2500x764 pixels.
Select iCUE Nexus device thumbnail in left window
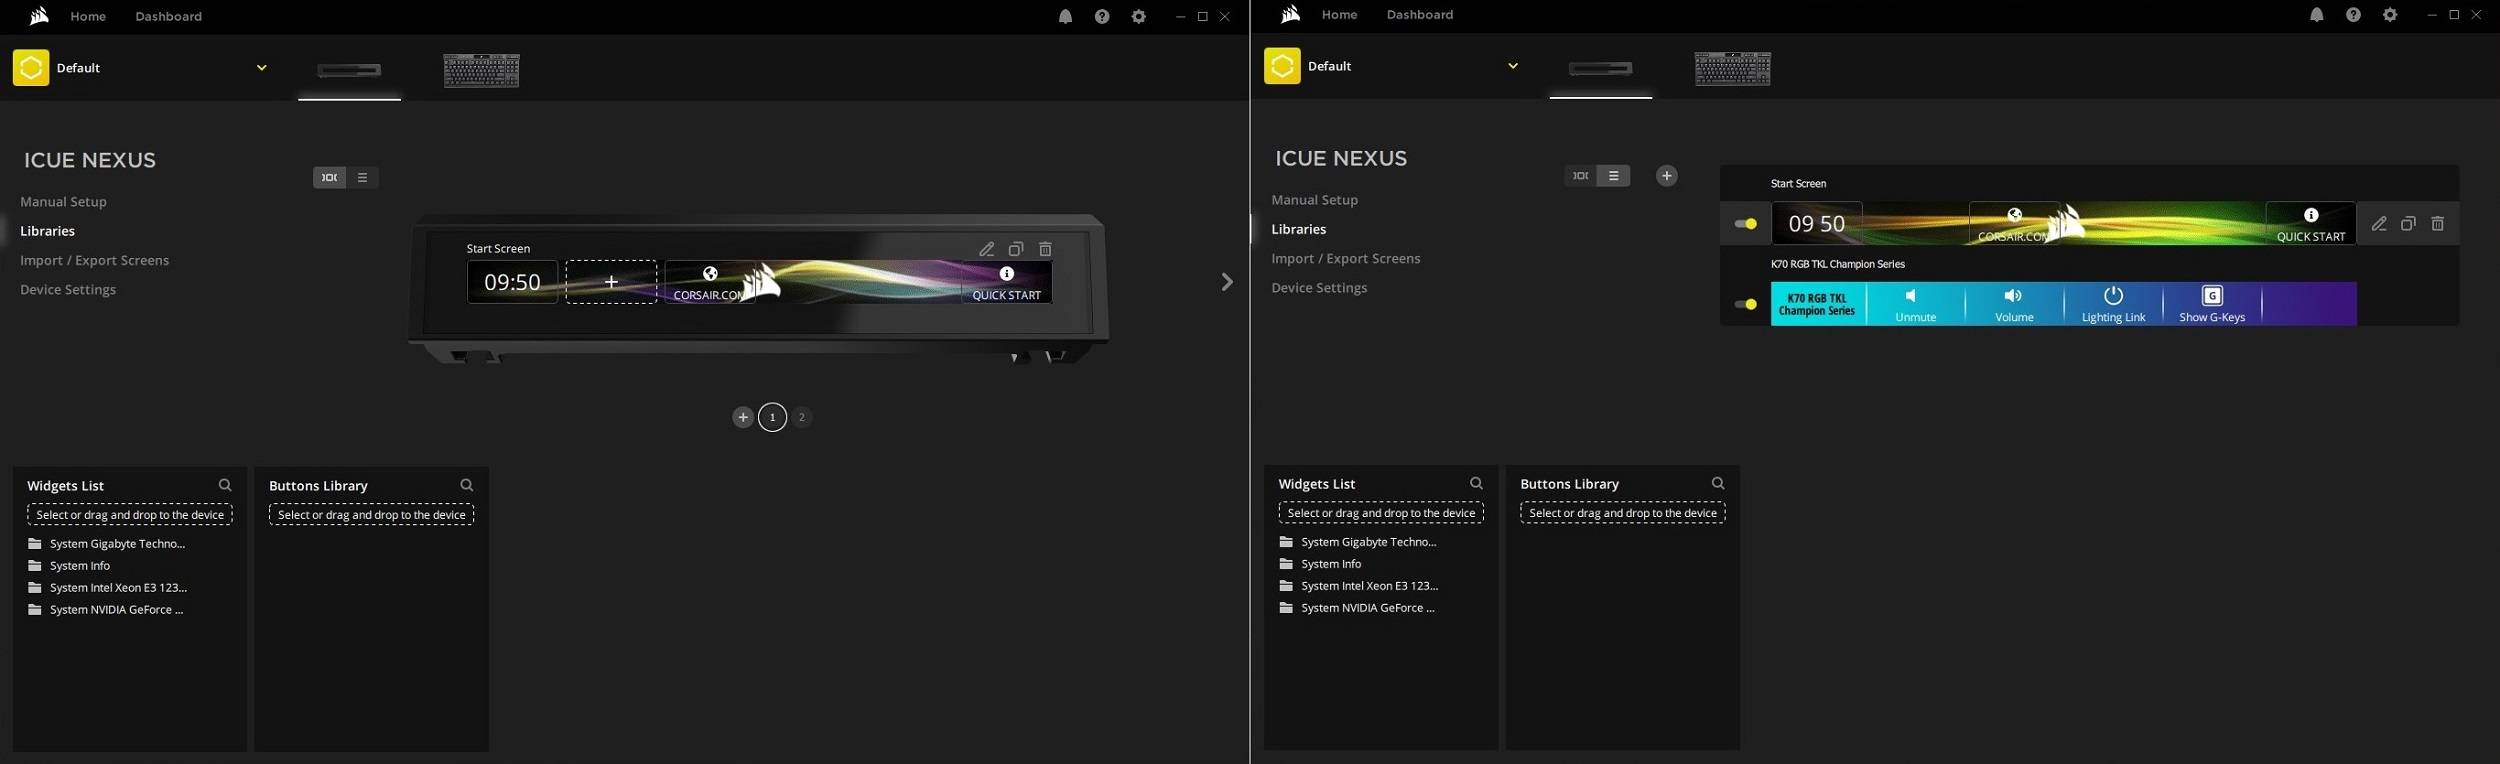[x=349, y=70]
